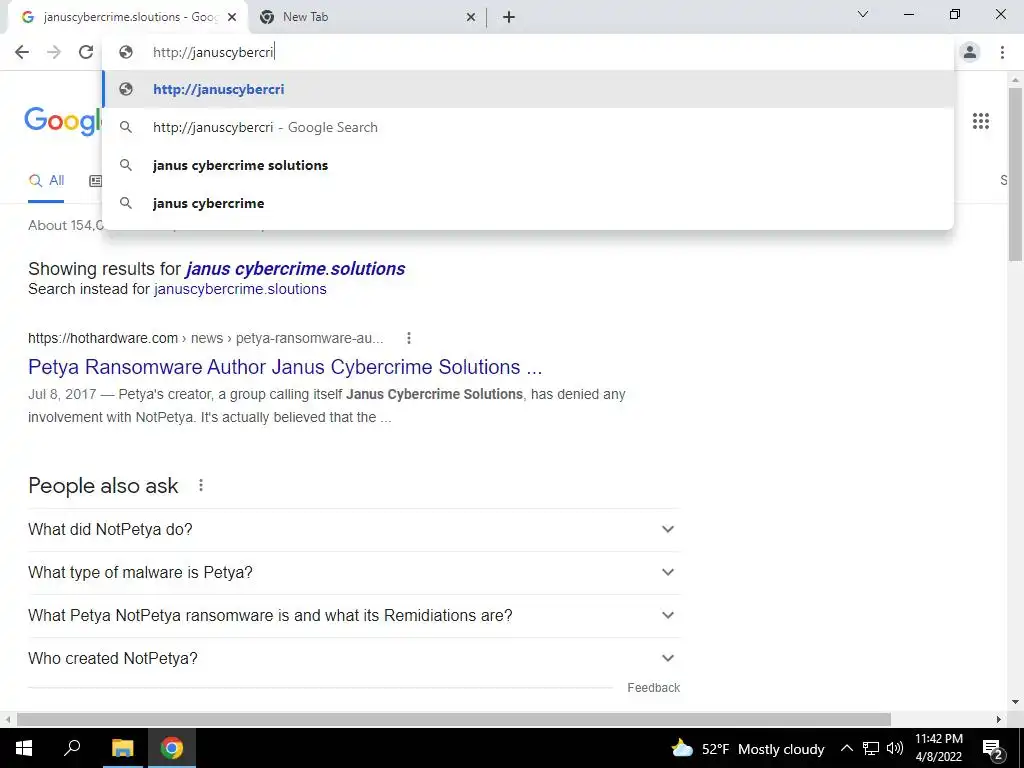Select the http://januscybercri URL suggestion
1024x768 pixels.
click(528, 89)
